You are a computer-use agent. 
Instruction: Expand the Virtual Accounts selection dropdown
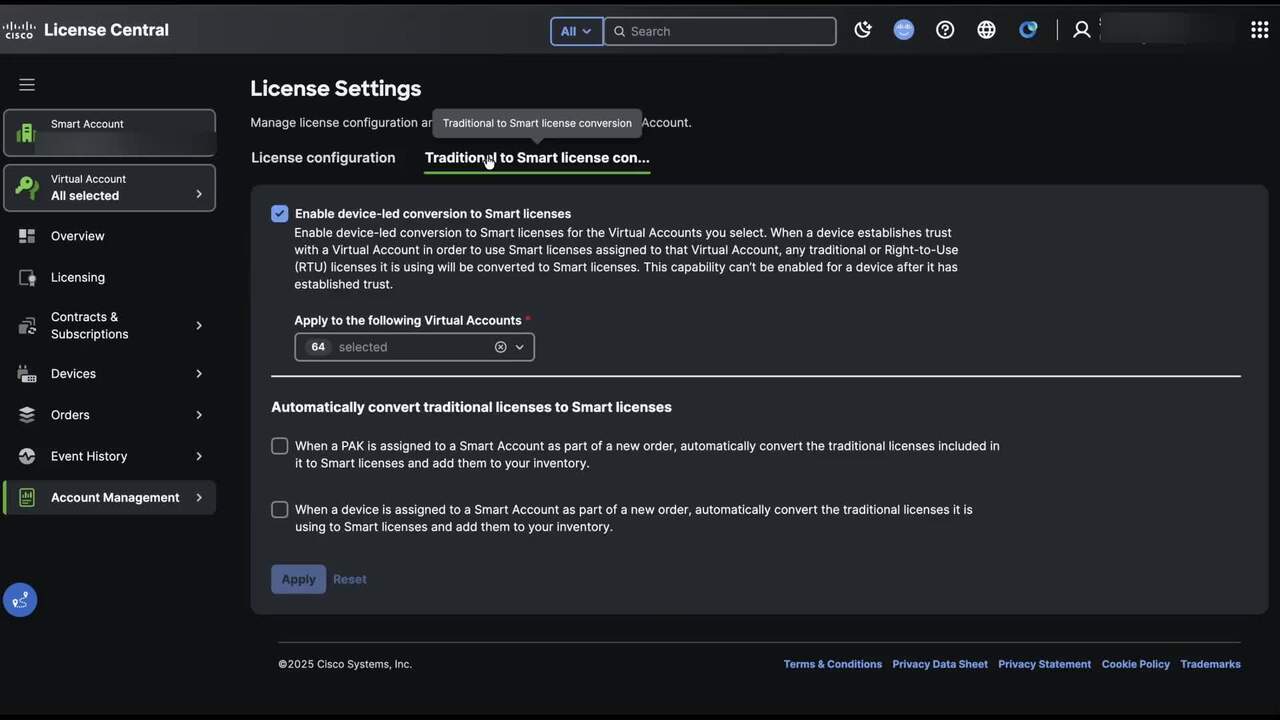(x=519, y=347)
